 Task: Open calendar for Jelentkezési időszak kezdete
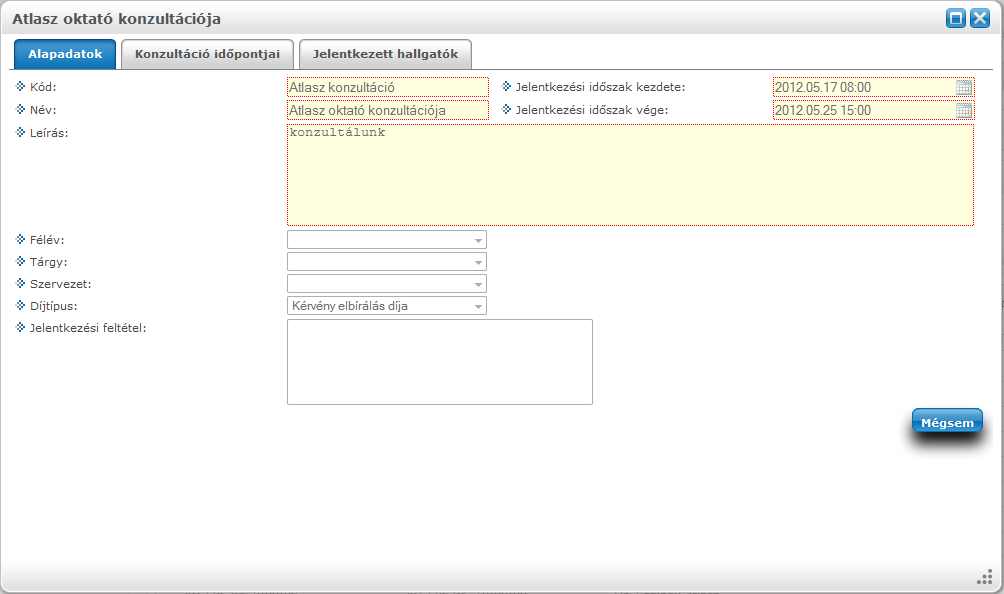tap(964, 87)
